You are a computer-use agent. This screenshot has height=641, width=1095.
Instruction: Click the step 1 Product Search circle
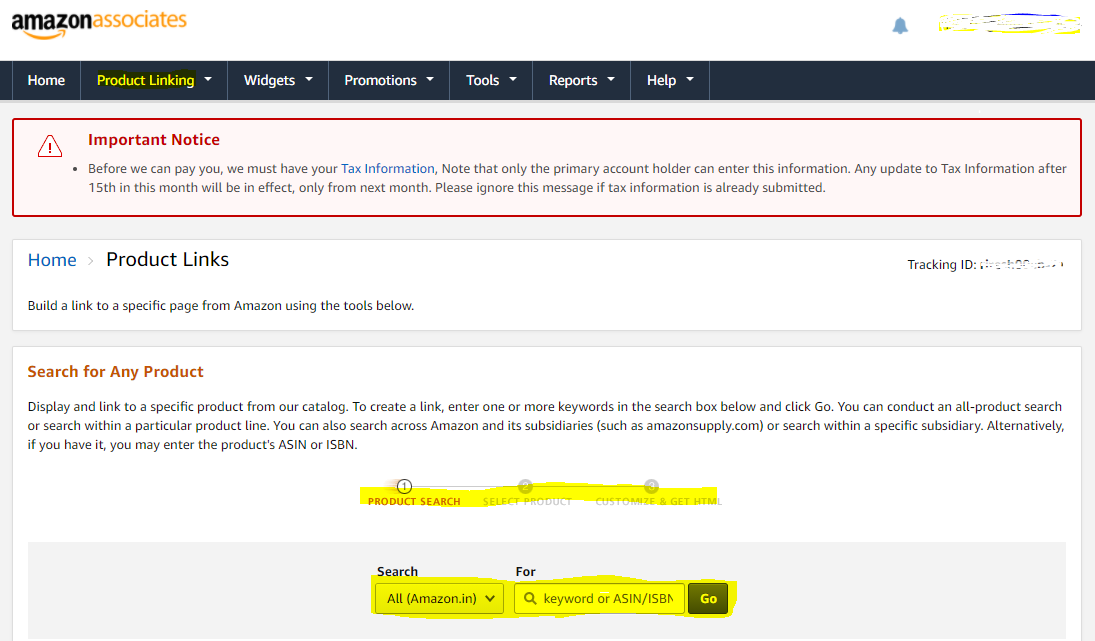(x=404, y=486)
